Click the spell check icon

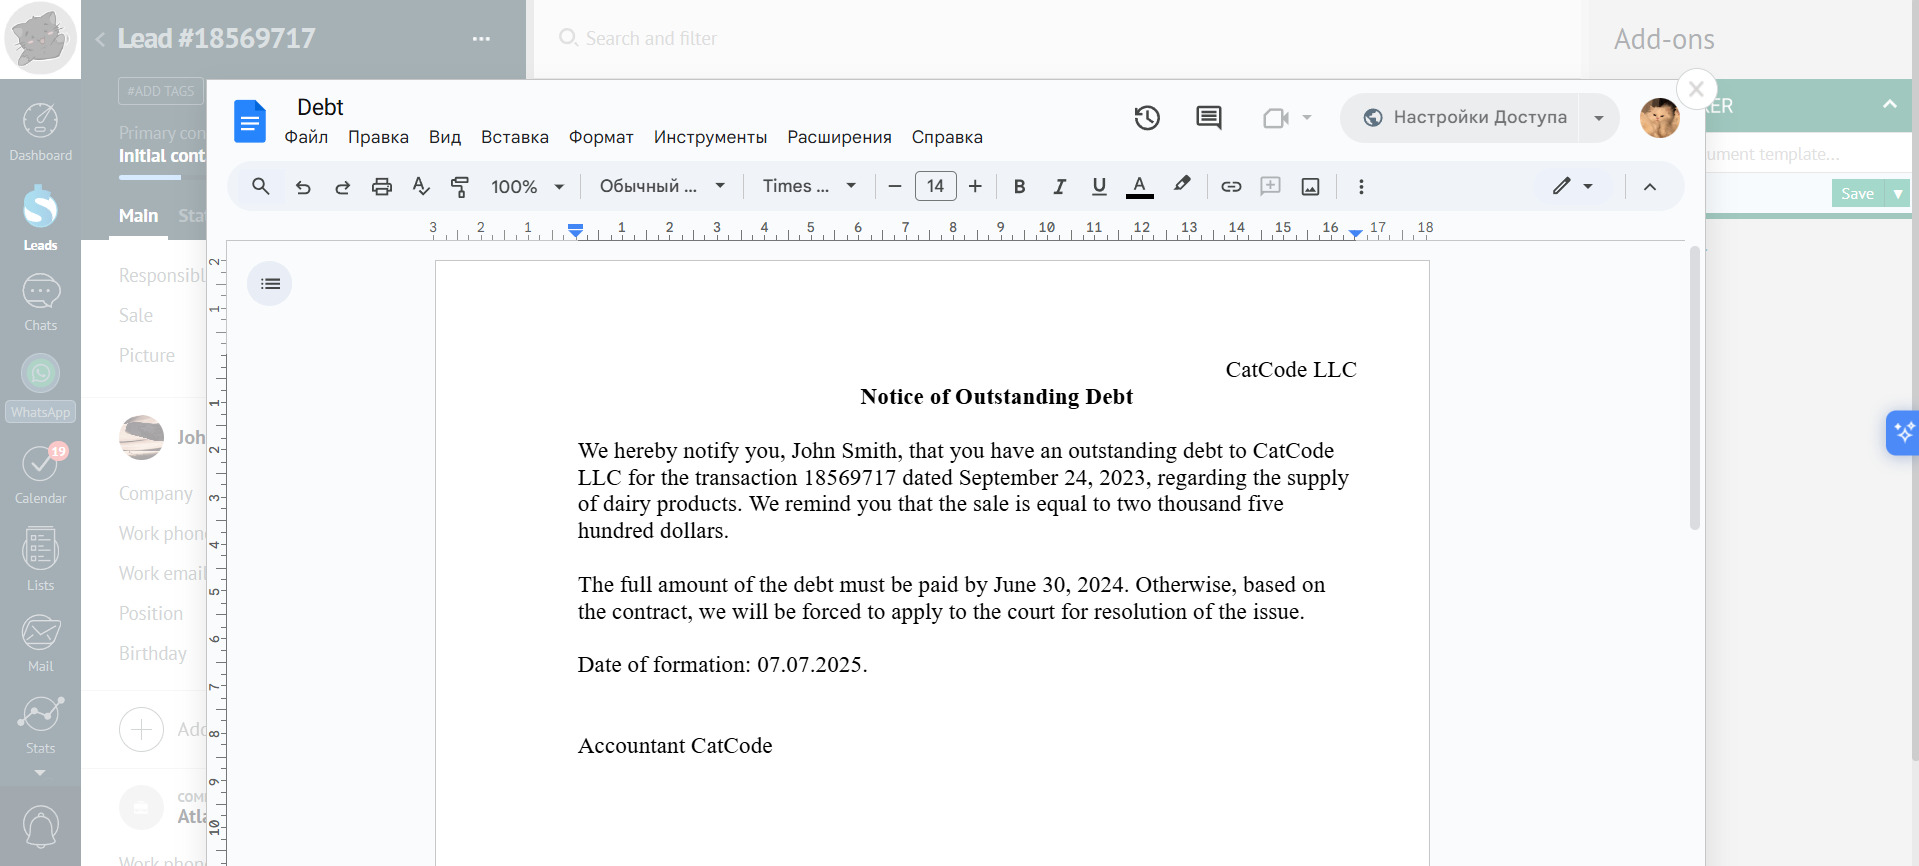(421, 187)
